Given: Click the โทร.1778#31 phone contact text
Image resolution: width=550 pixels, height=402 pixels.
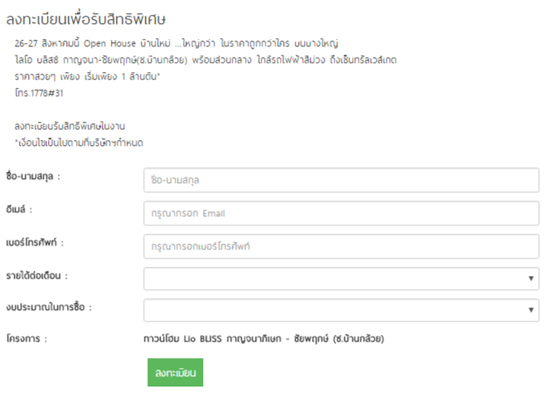Looking at the screenshot, I should pyautogui.click(x=39, y=93).
